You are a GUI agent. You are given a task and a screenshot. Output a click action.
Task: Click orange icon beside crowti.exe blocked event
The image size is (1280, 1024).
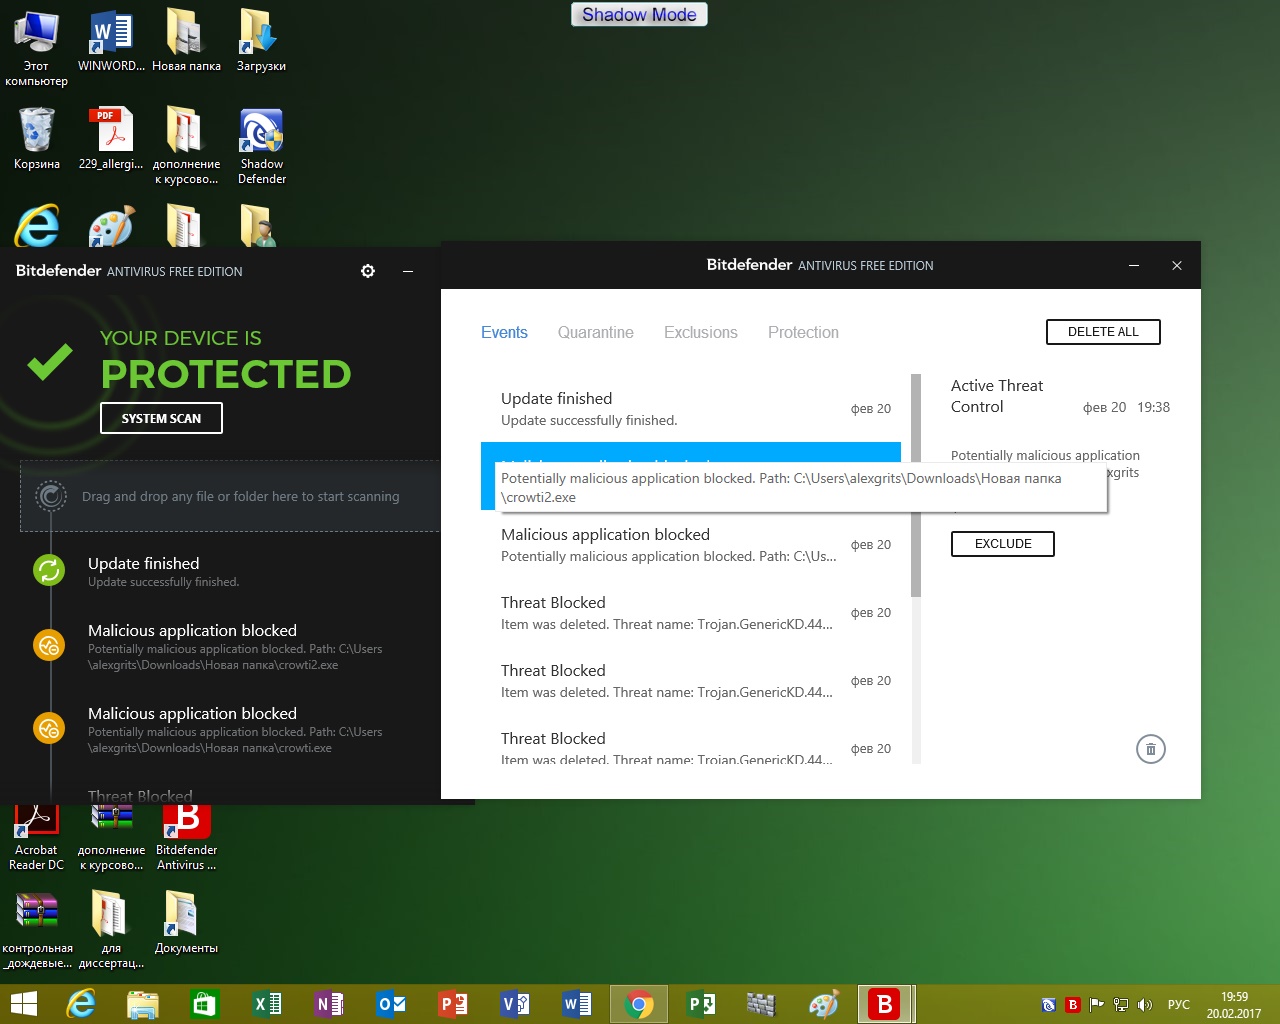[49, 729]
